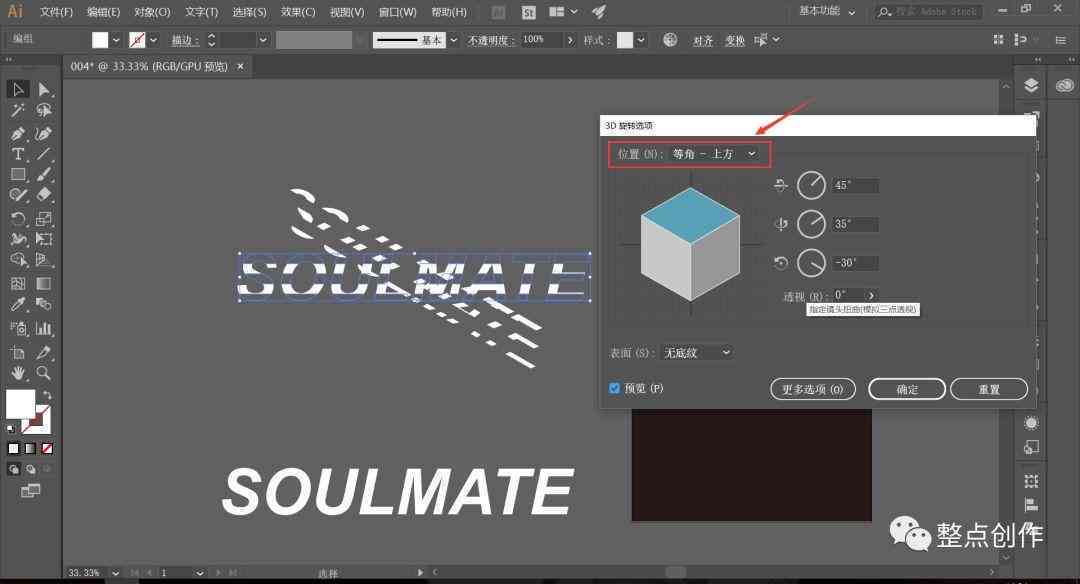Set paint mode to None
Screen dimensions: 1080x584
tap(47, 448)
